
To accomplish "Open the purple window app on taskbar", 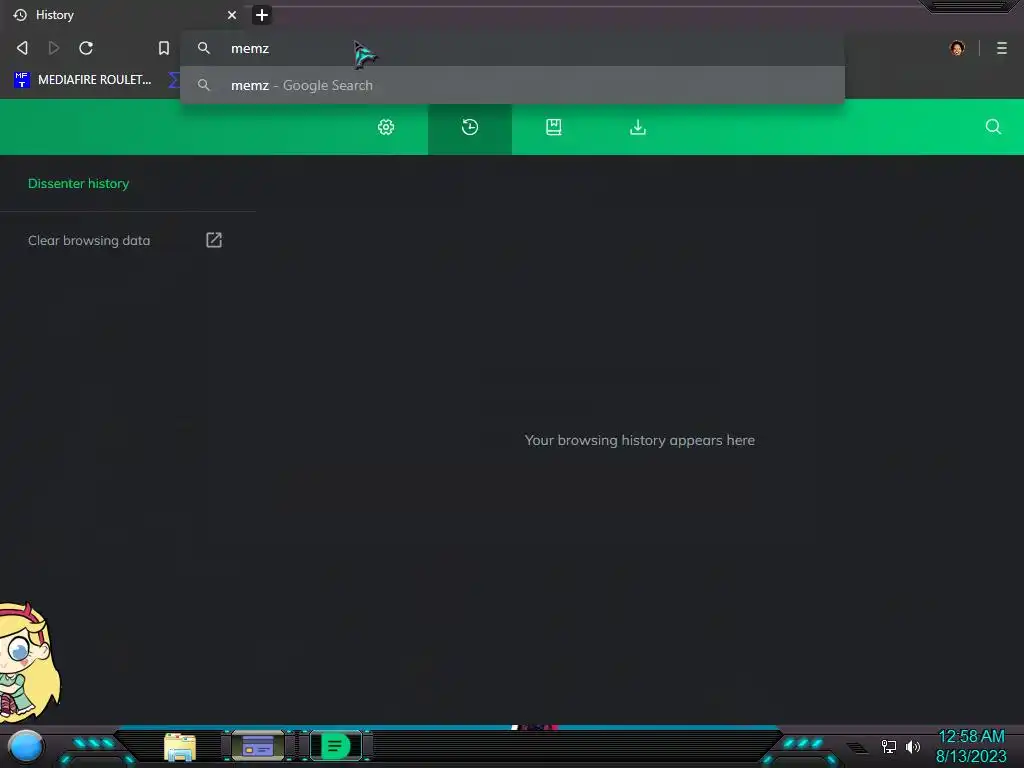I will 258,746.
